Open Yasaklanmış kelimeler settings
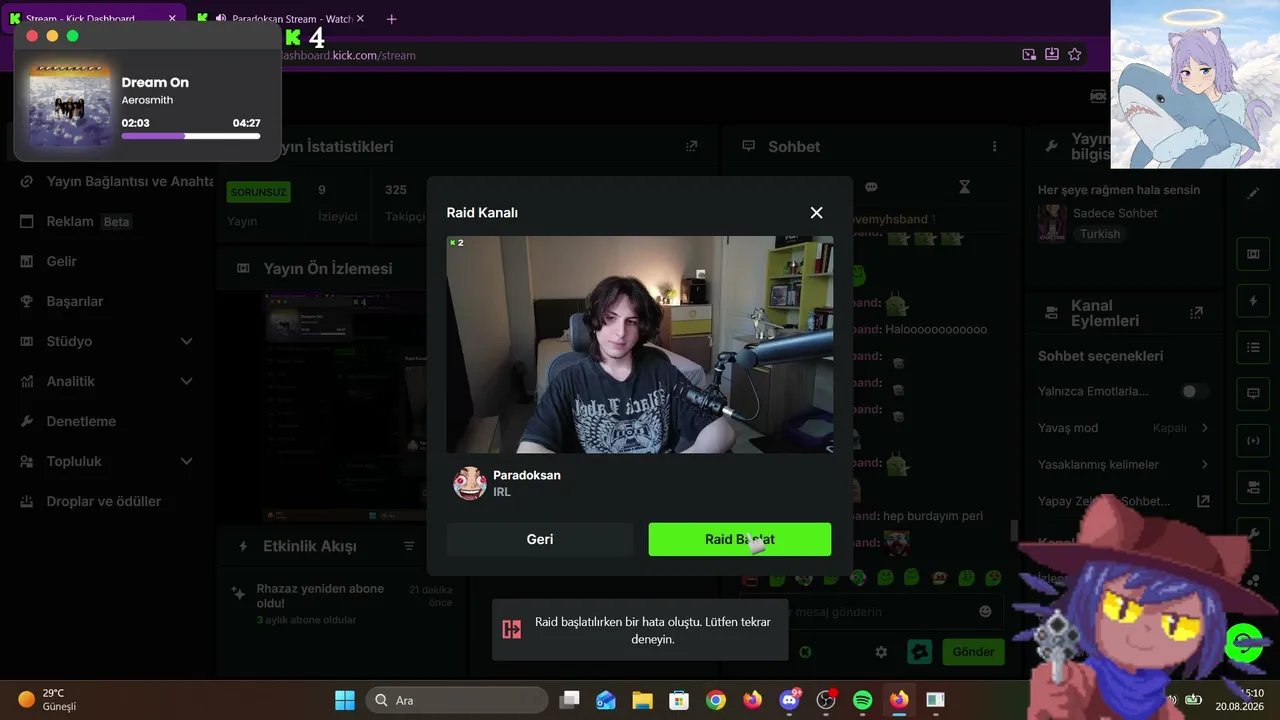 pos(1124,464)
